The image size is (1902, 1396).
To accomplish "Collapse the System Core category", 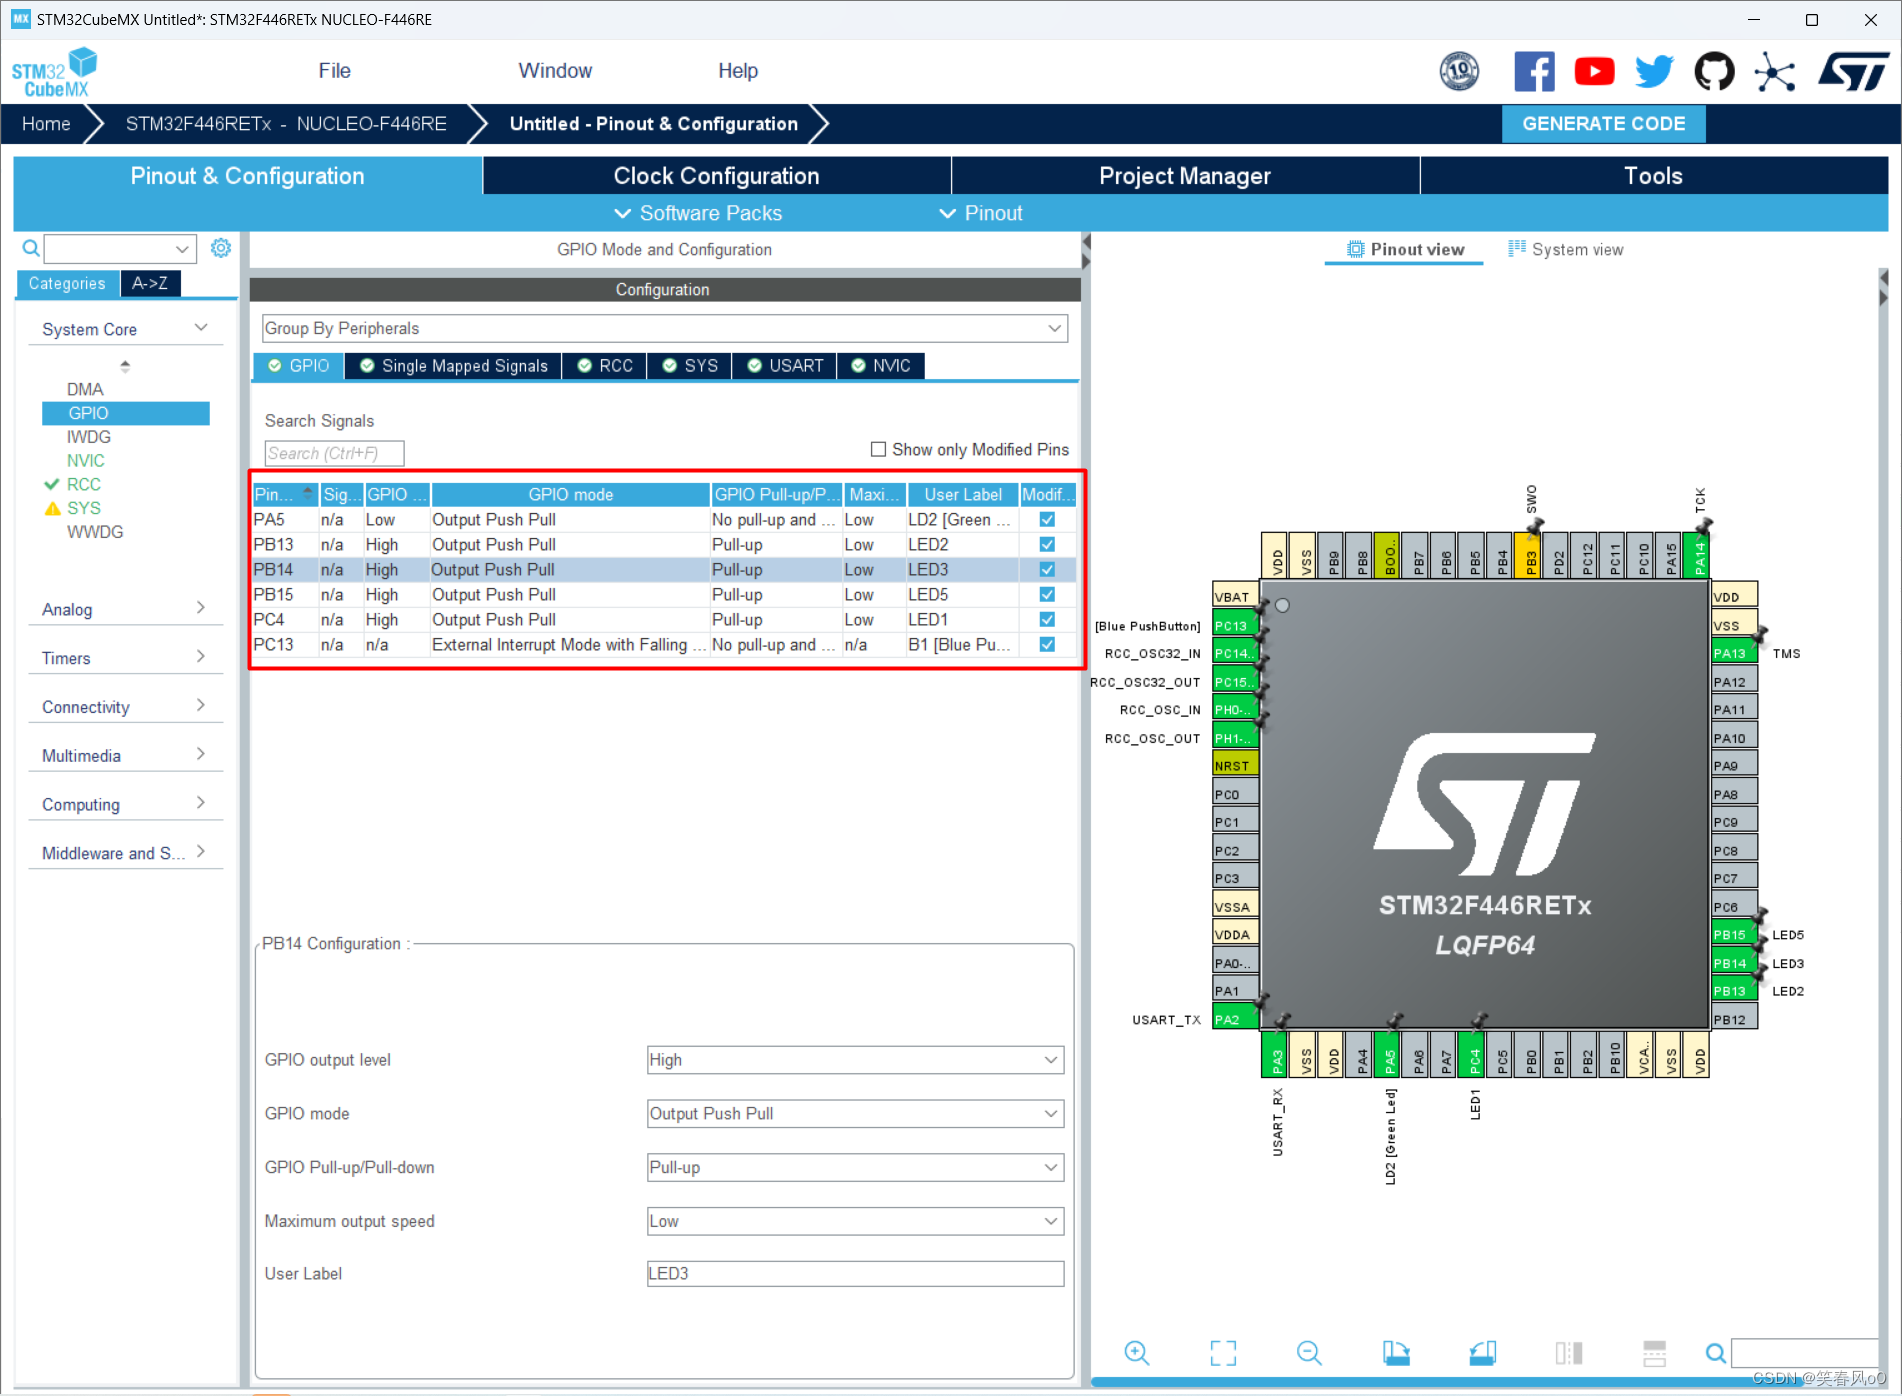I will tap(124, 329).
